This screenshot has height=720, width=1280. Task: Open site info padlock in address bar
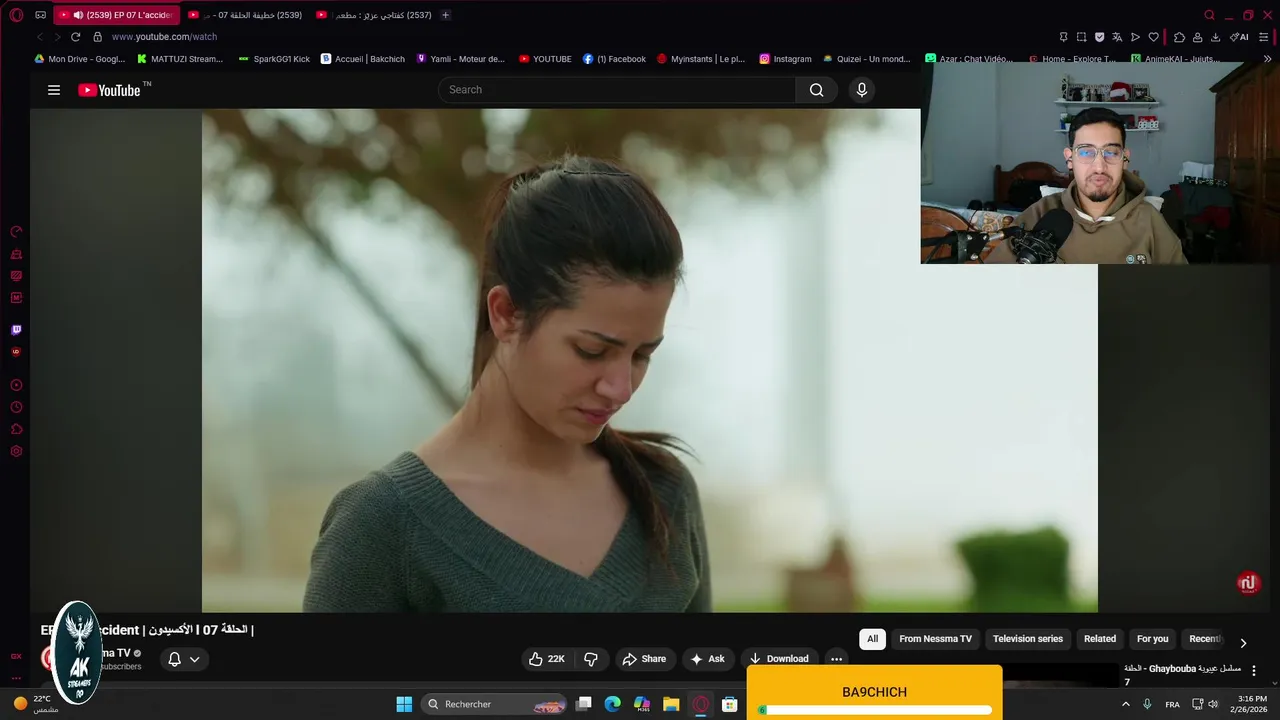97,37
